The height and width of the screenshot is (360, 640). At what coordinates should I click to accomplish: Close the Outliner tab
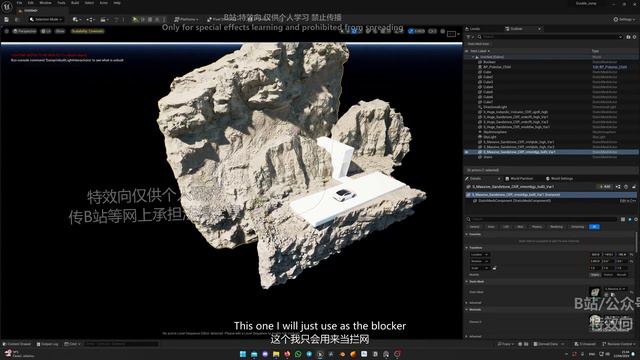coord(539,29)
